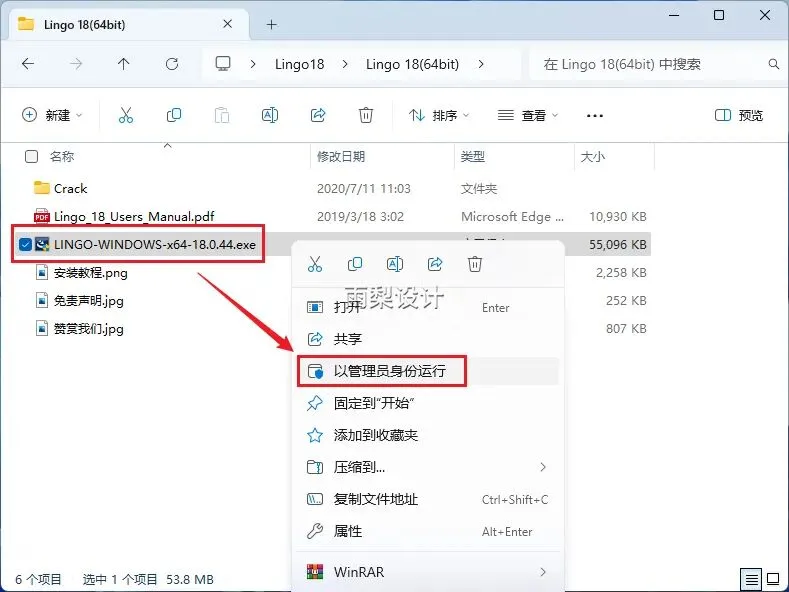Expand the 压缩到... submenu arrow
789x592 pixels.
(543, 467)
